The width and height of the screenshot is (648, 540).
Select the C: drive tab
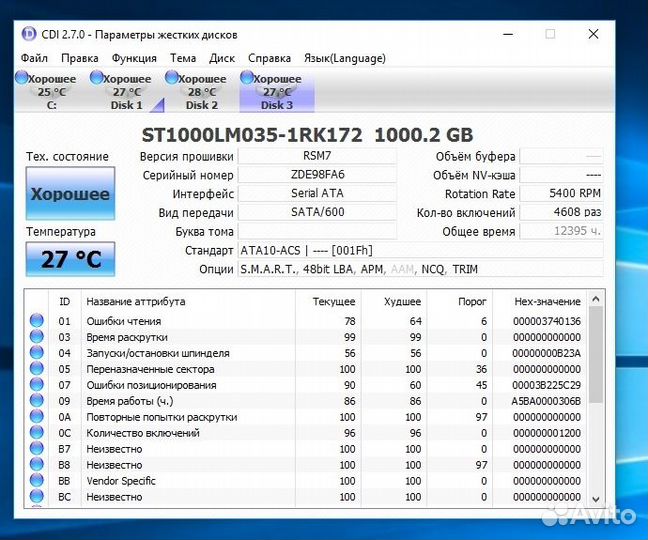click(x=51, y=91)
